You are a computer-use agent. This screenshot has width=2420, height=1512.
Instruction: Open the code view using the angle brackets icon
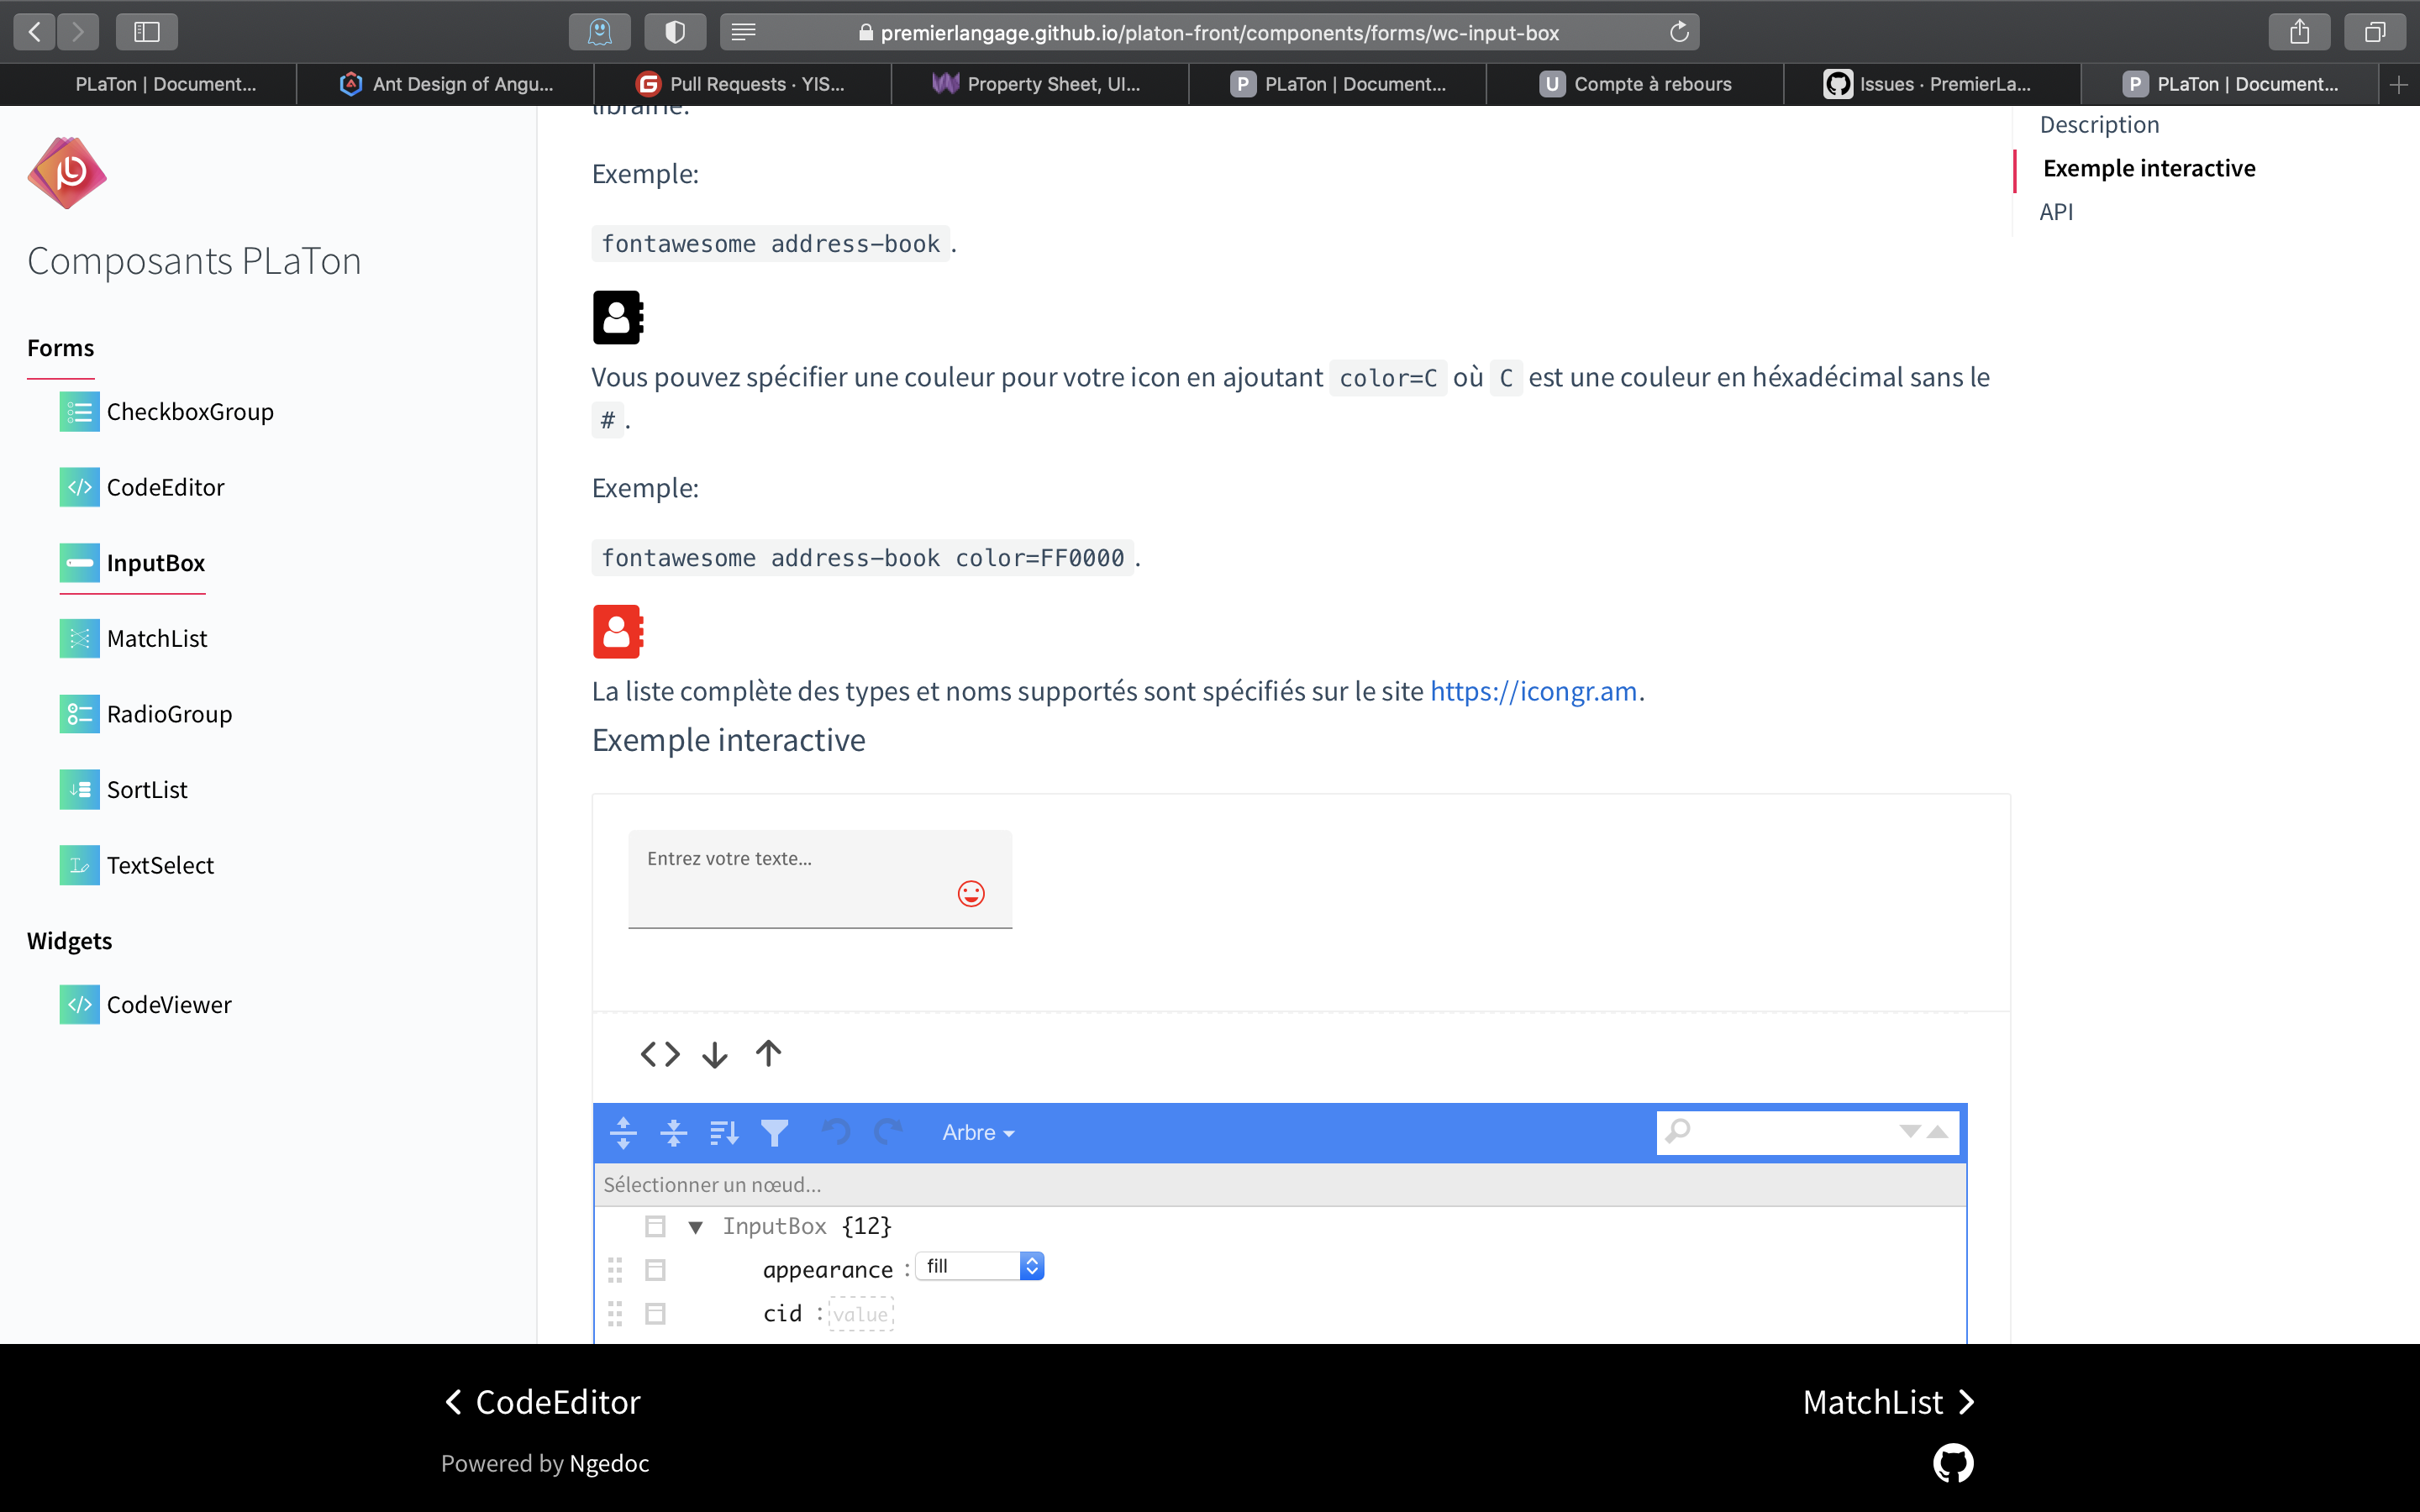point(658,1053)
